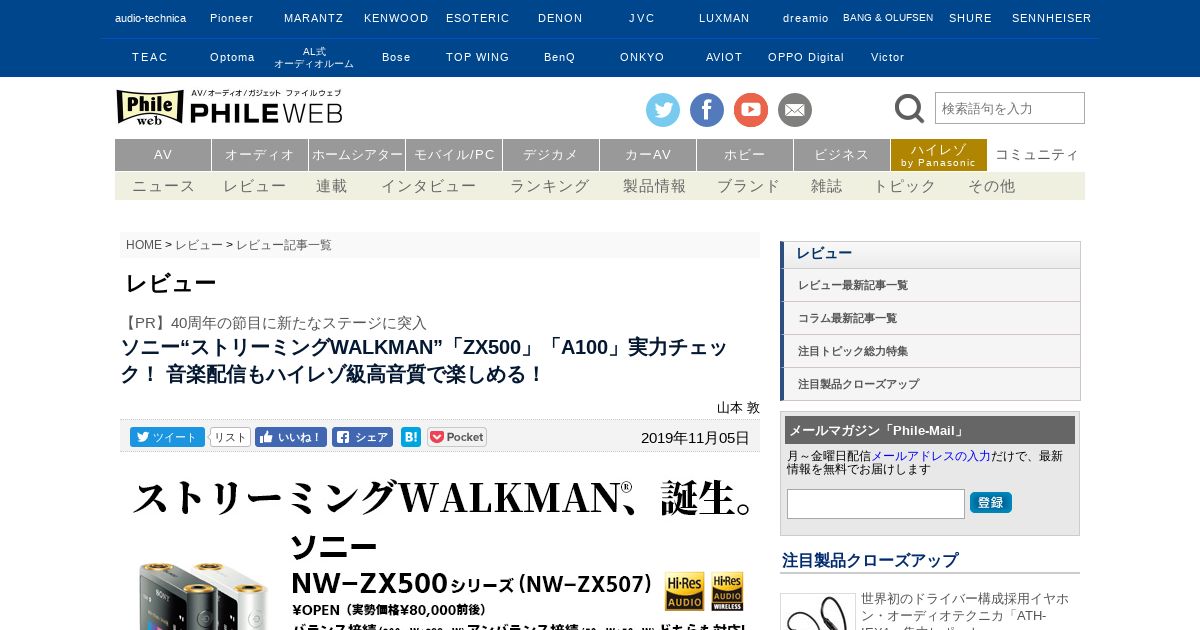Viewport: 1200px width, 630px height.
Task: Click the 登録 register button
Action: click(991, 502)
